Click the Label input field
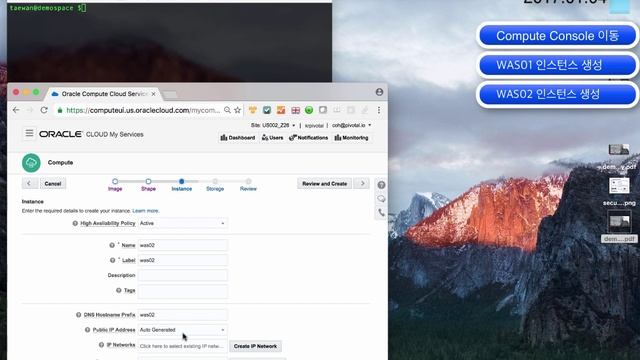The width and height of the screenshot is (640, 360). point(182,260)
